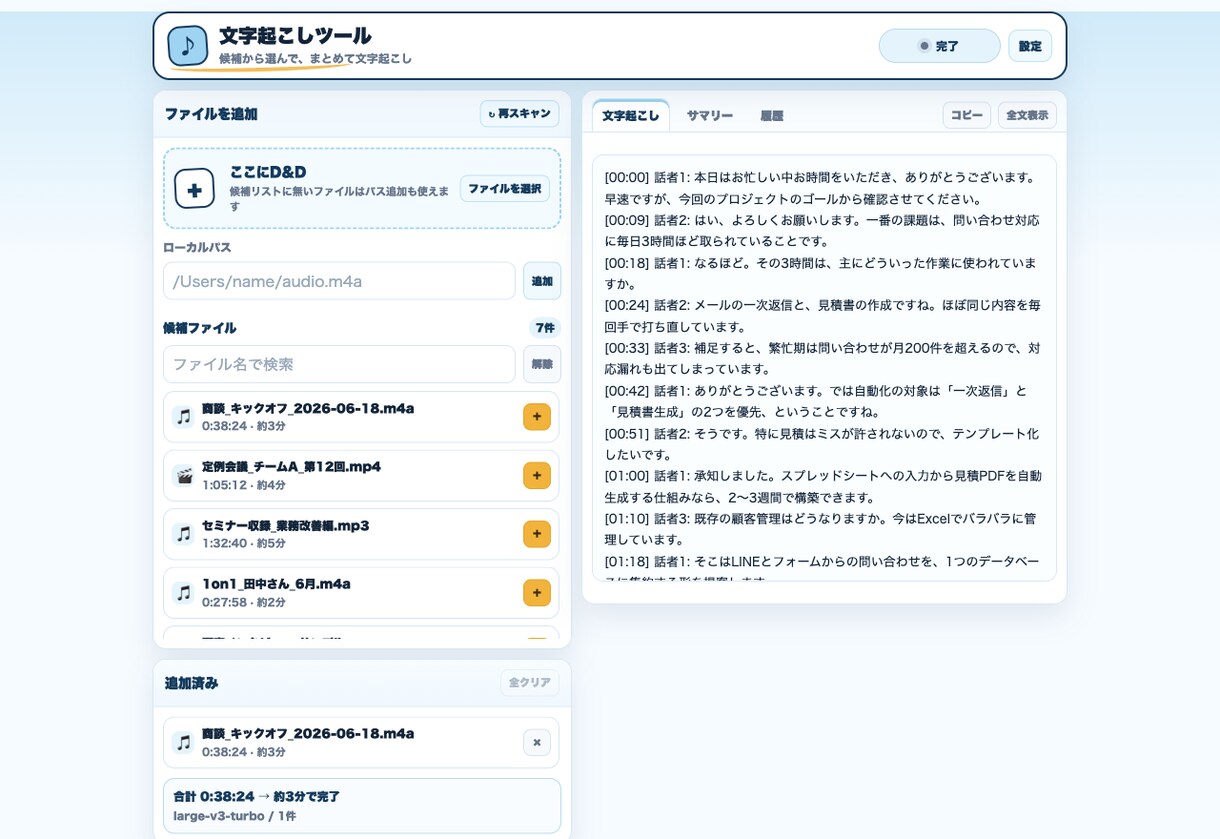Remove 商談_キックオフ from added list with ×

(537, 742)
